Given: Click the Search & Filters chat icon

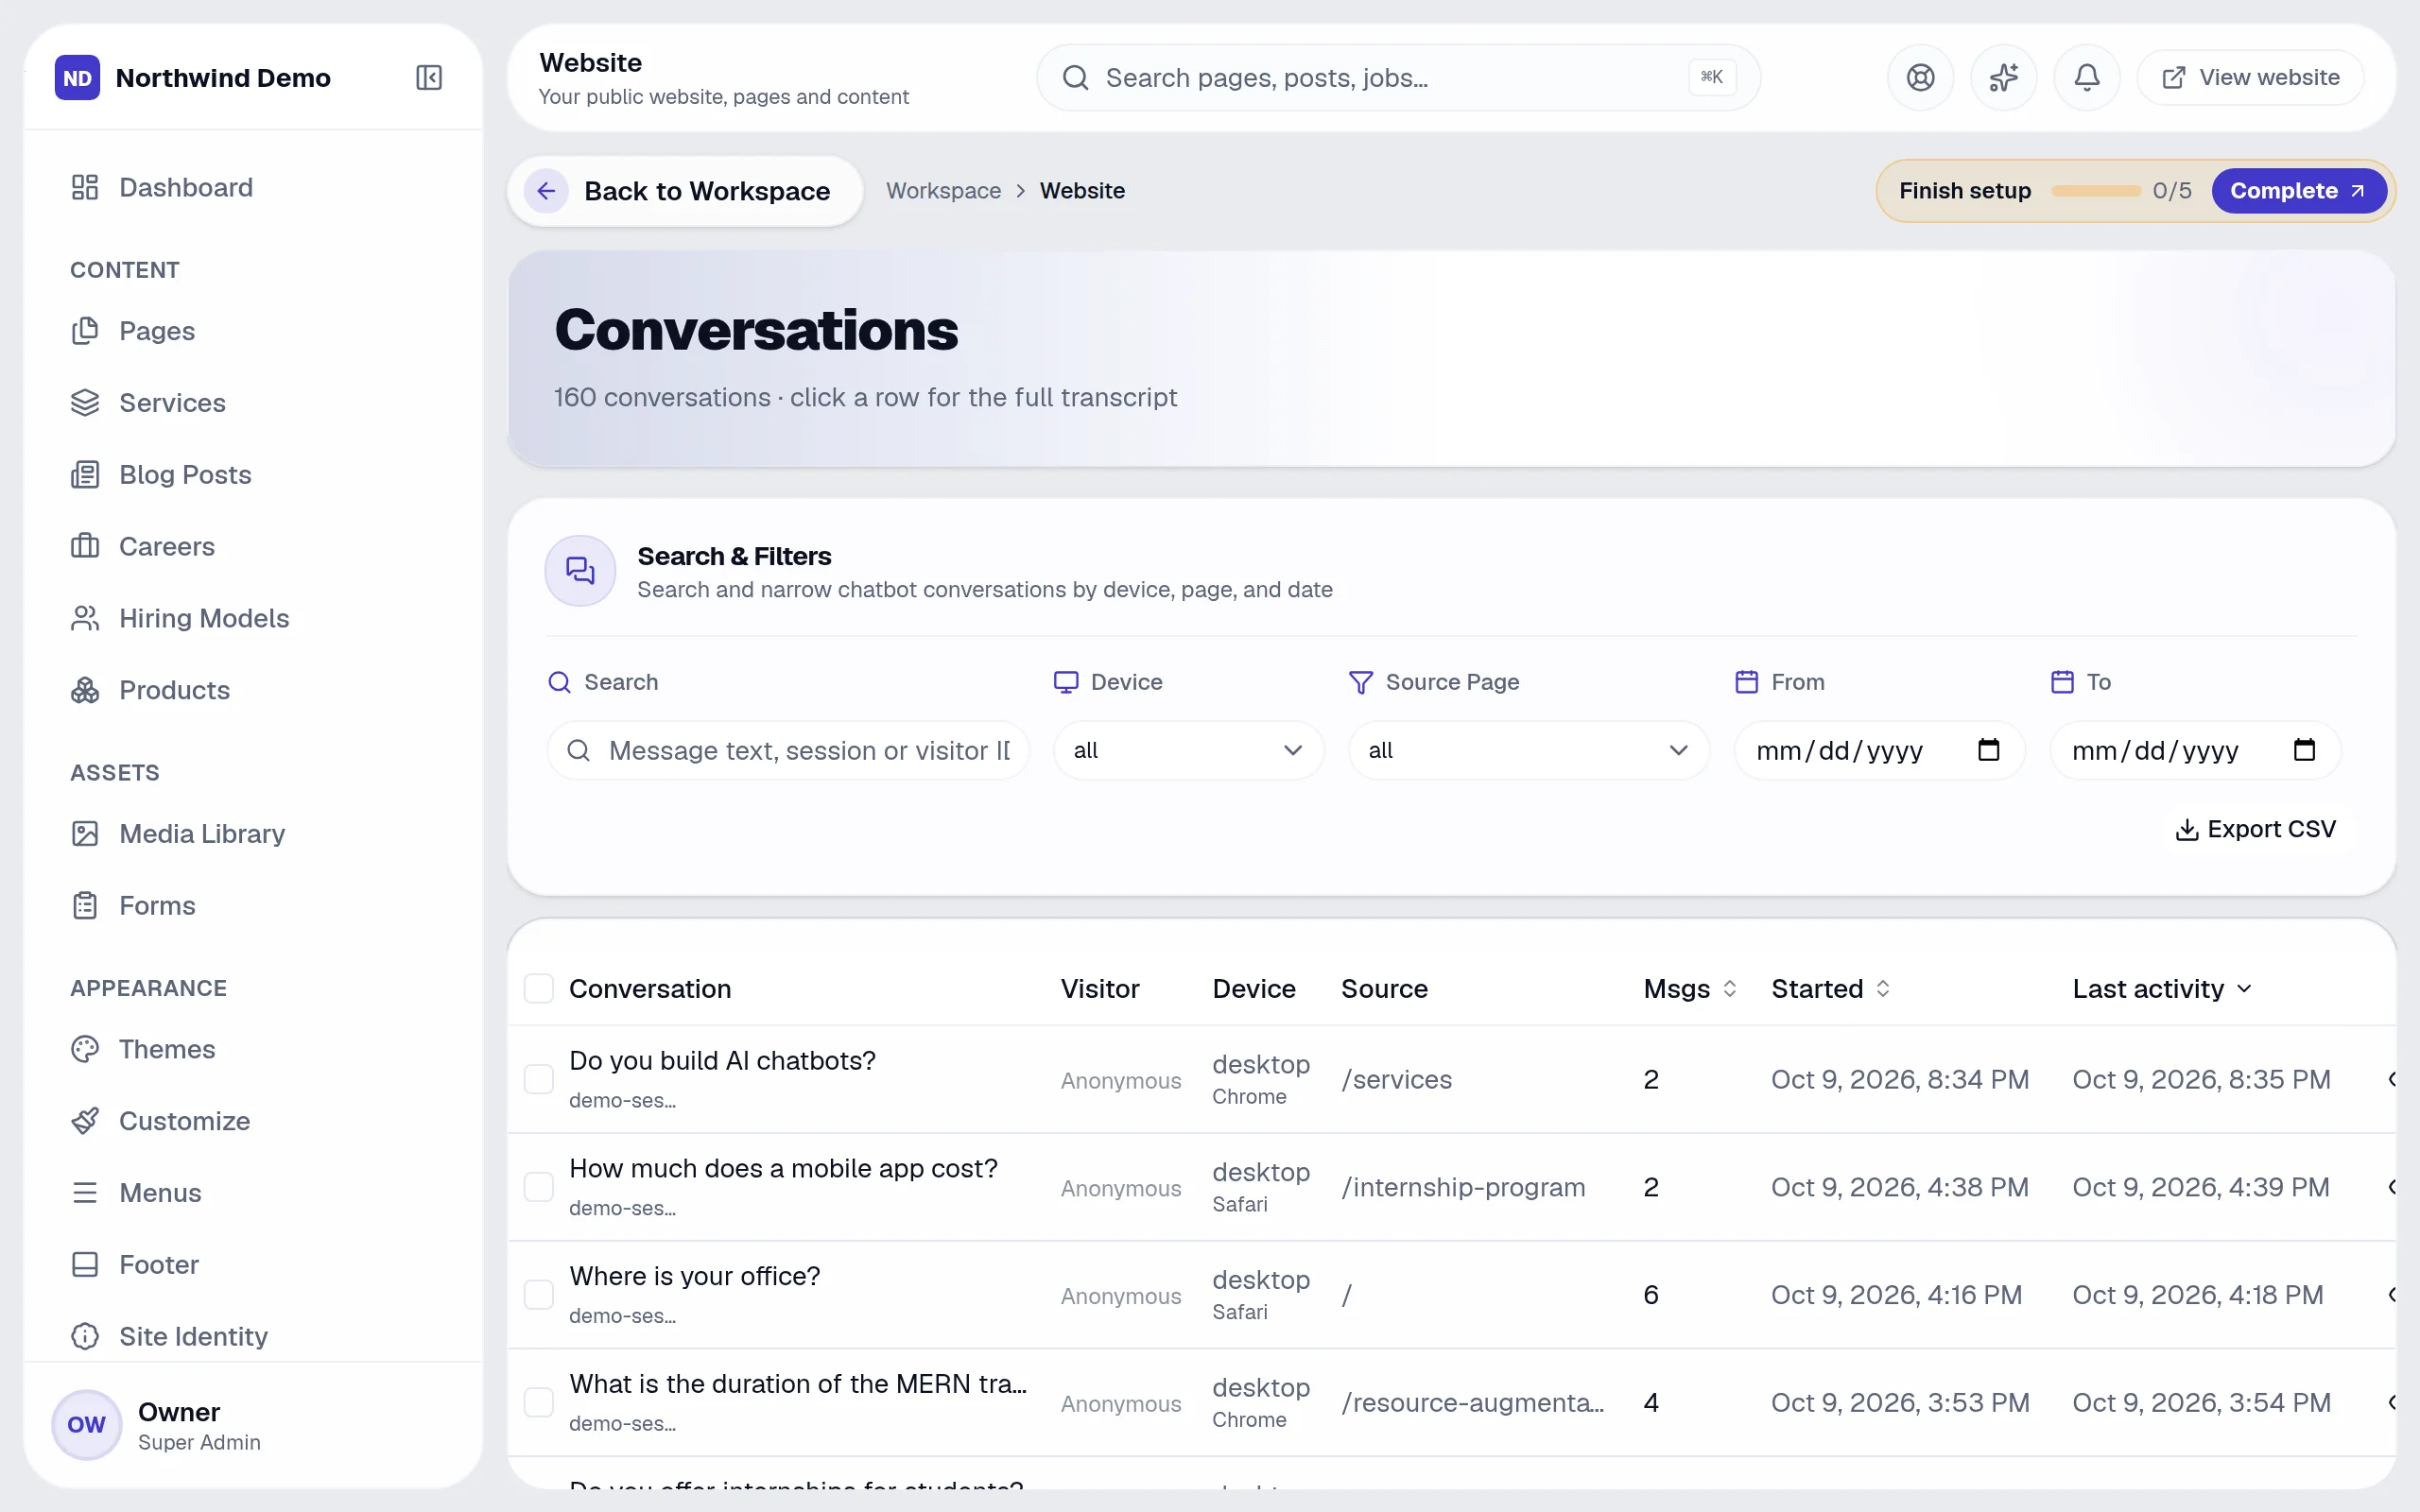Looking at the screenshot, I should tap(580, 570).
